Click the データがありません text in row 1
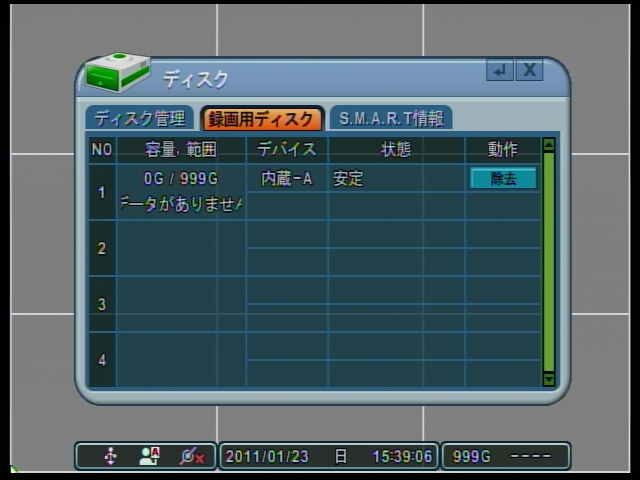Screen dimensions: 640x480 pos(181,204)
